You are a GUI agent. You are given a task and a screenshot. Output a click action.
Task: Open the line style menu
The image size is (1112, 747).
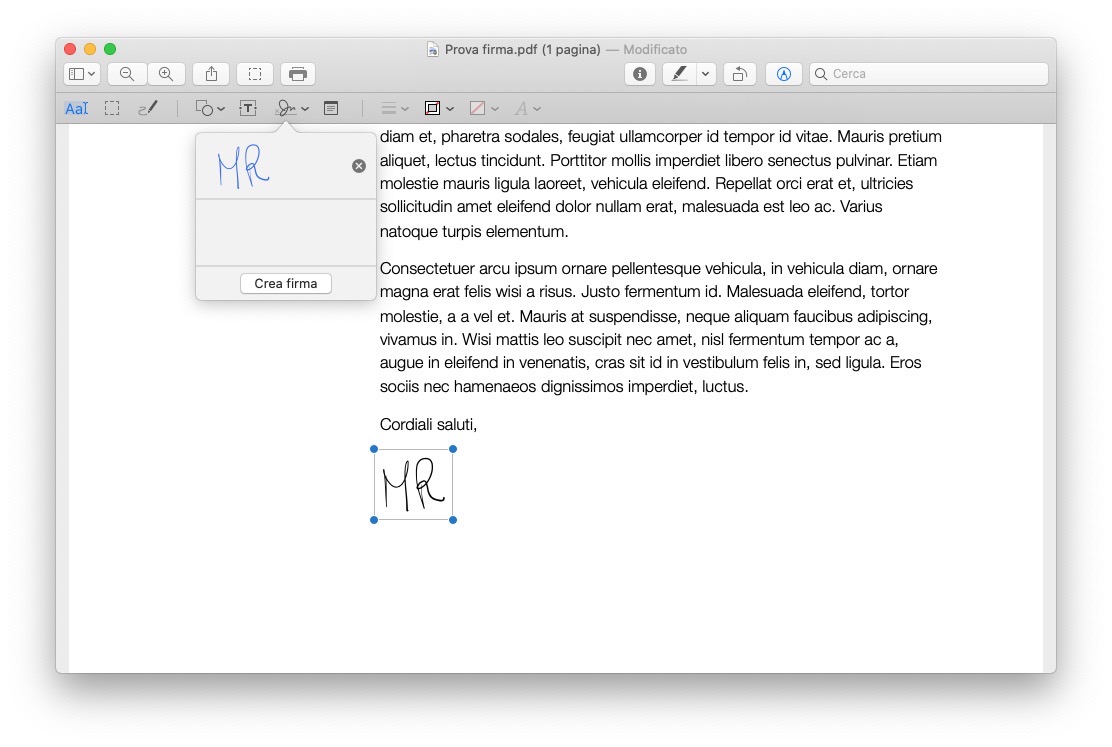pyautogui.click(x=395, y=109)
